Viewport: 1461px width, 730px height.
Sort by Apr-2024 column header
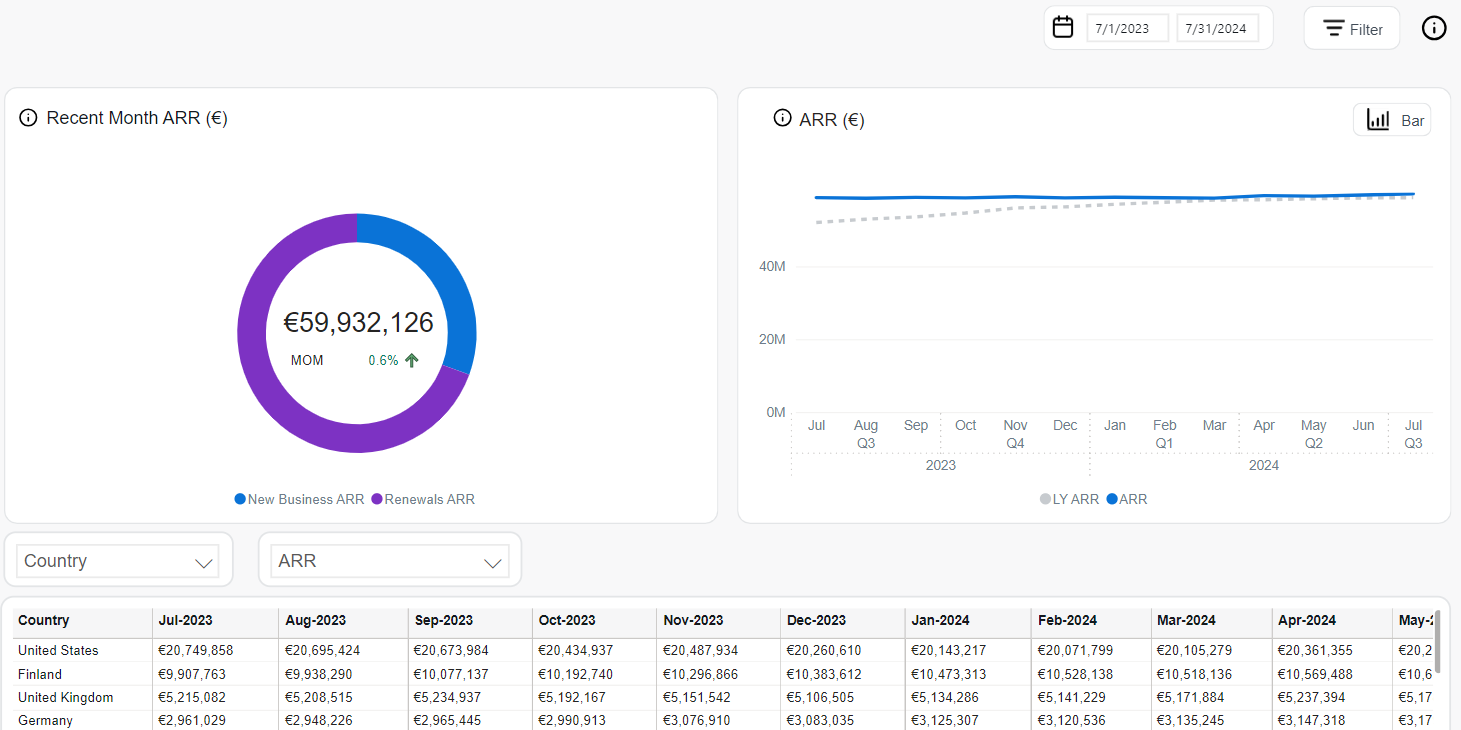(1333, 620)
